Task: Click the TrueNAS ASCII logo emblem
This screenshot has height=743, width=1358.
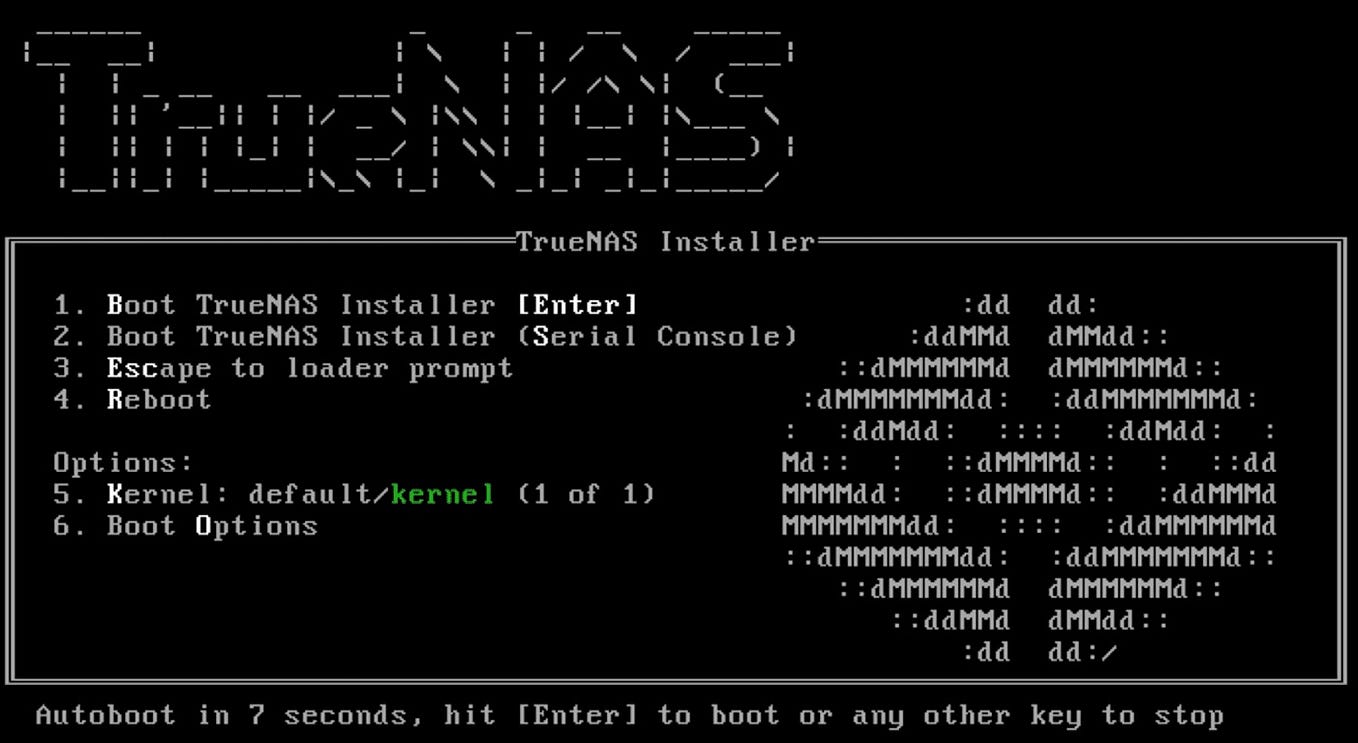Action: (1030, 478)
